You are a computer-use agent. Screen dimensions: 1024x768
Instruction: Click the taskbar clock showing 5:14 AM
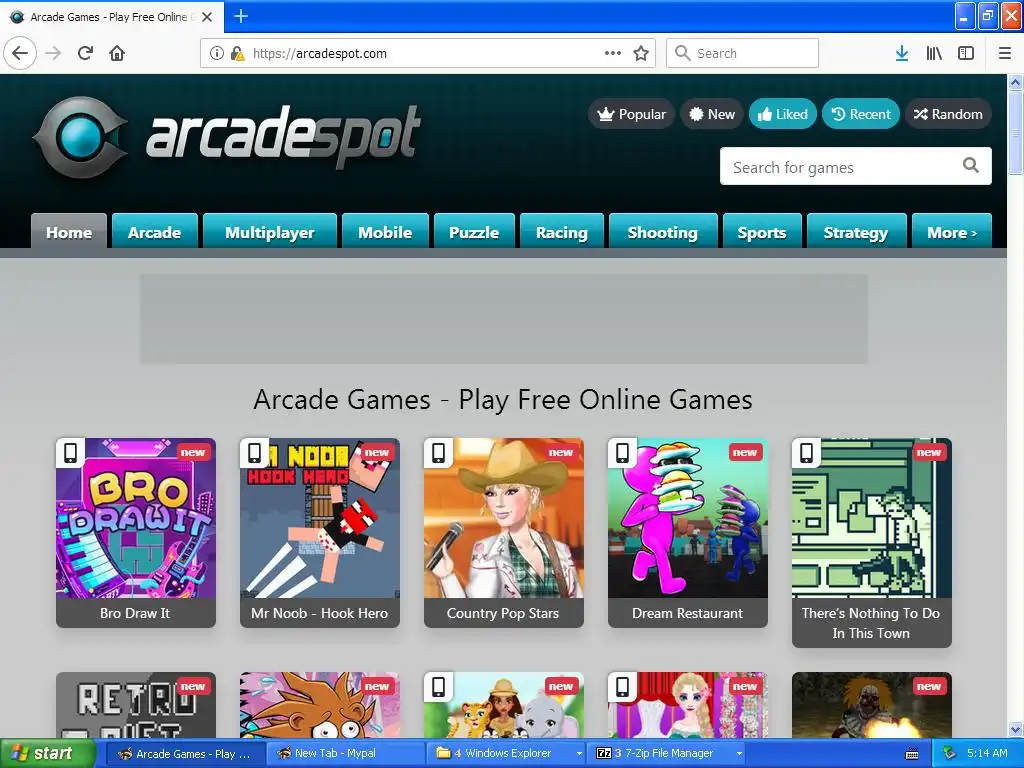(987, 754)
